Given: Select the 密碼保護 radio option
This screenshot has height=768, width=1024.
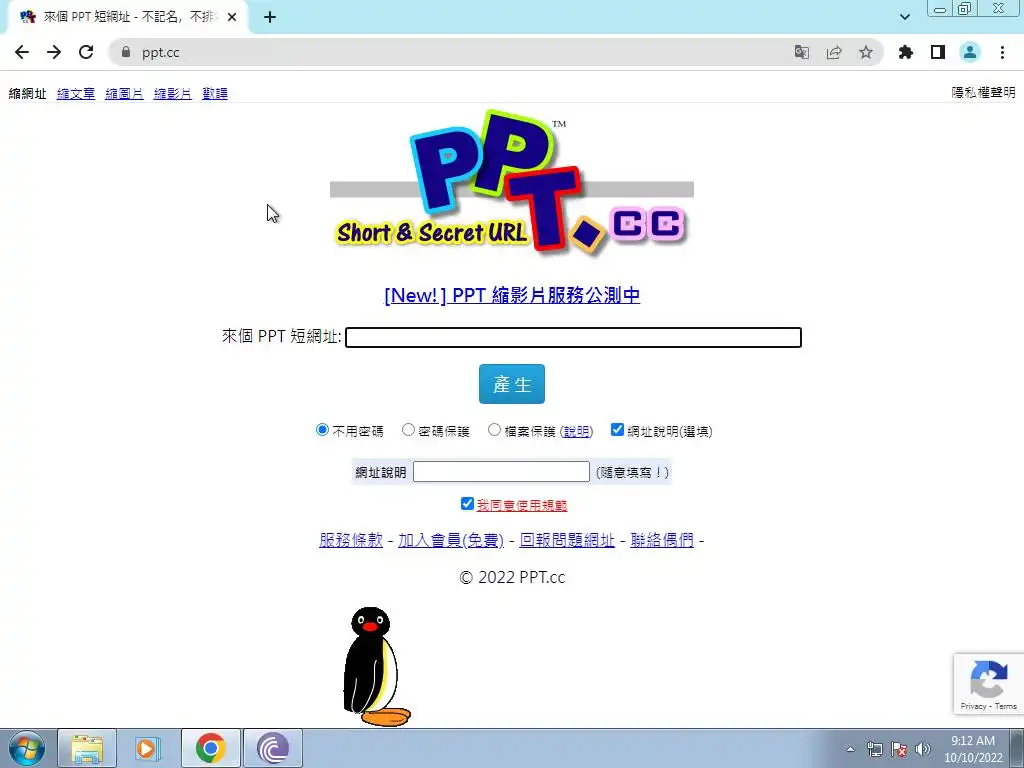Looking at the screenshot, I should [408, 430].
